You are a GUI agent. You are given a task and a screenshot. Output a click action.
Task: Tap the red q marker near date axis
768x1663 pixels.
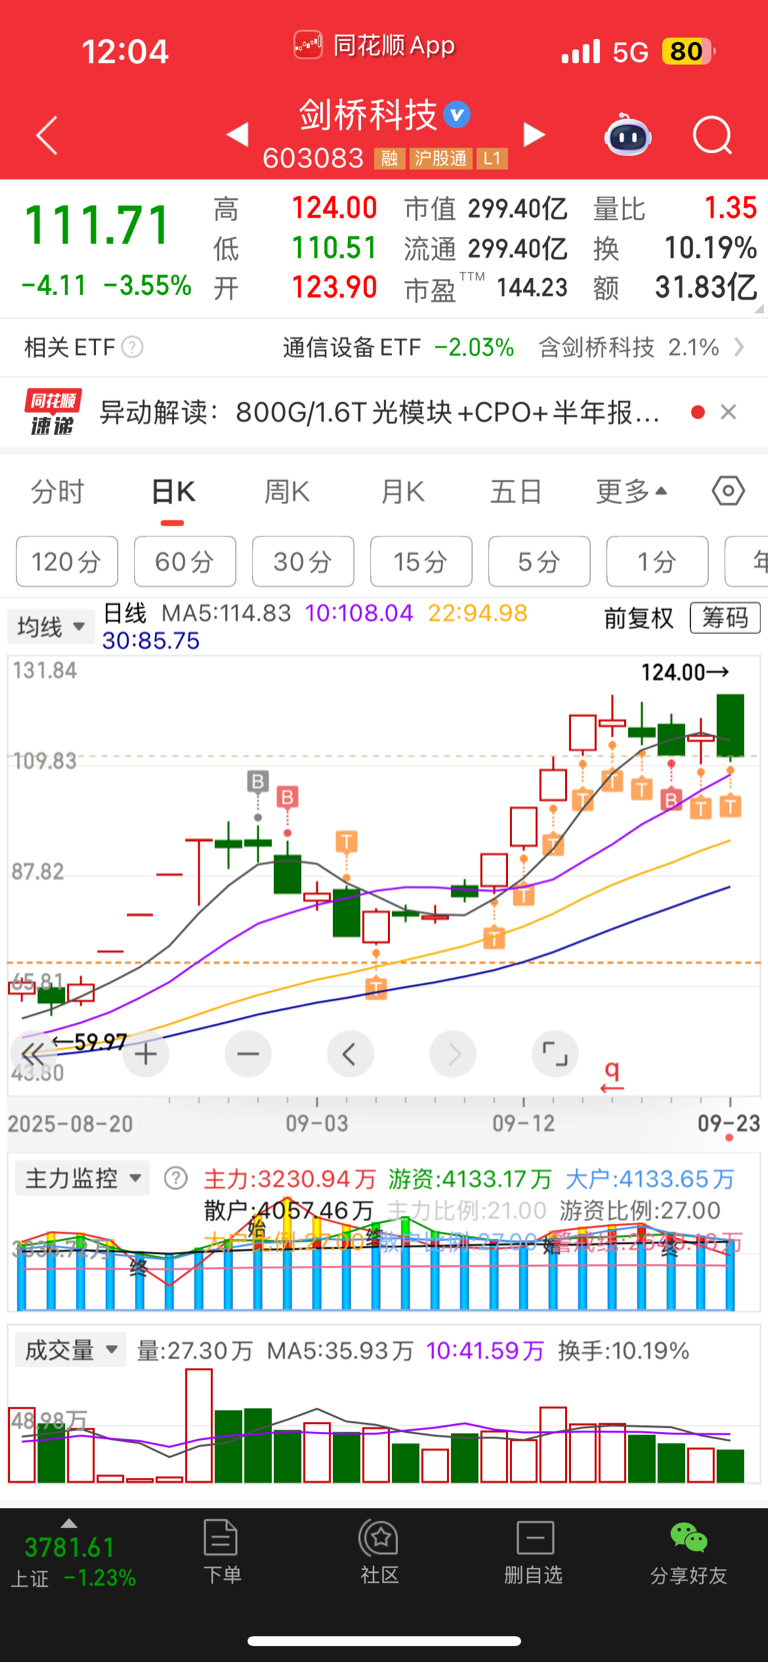click(612, 1076)
